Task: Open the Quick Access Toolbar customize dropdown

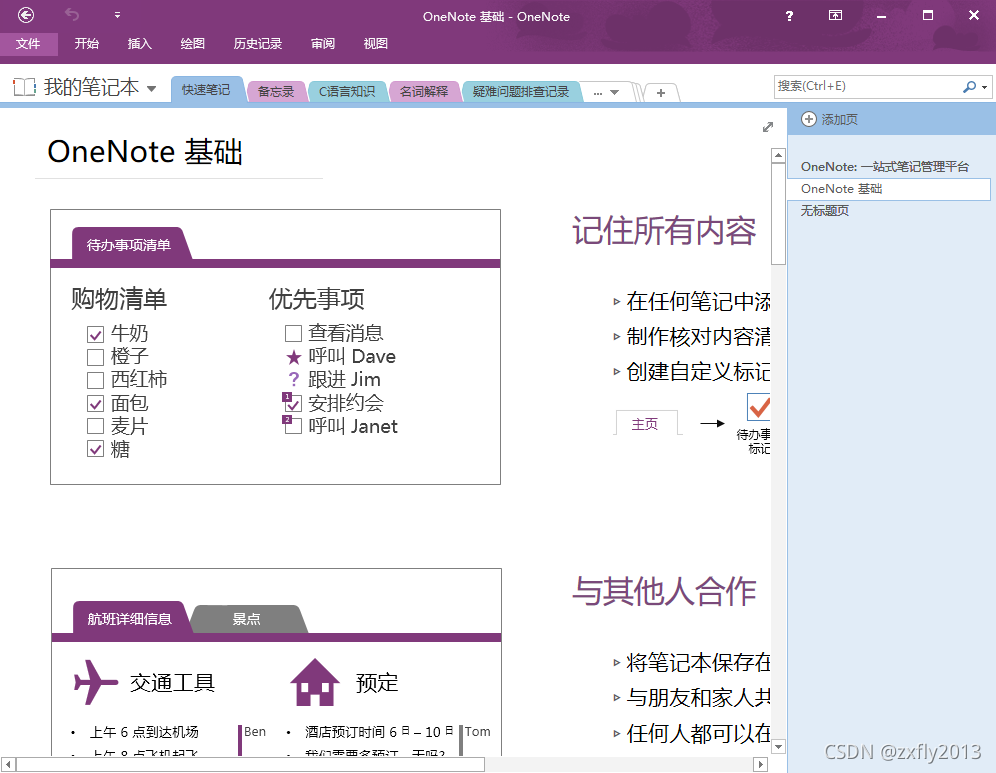Action: [117, 16]
